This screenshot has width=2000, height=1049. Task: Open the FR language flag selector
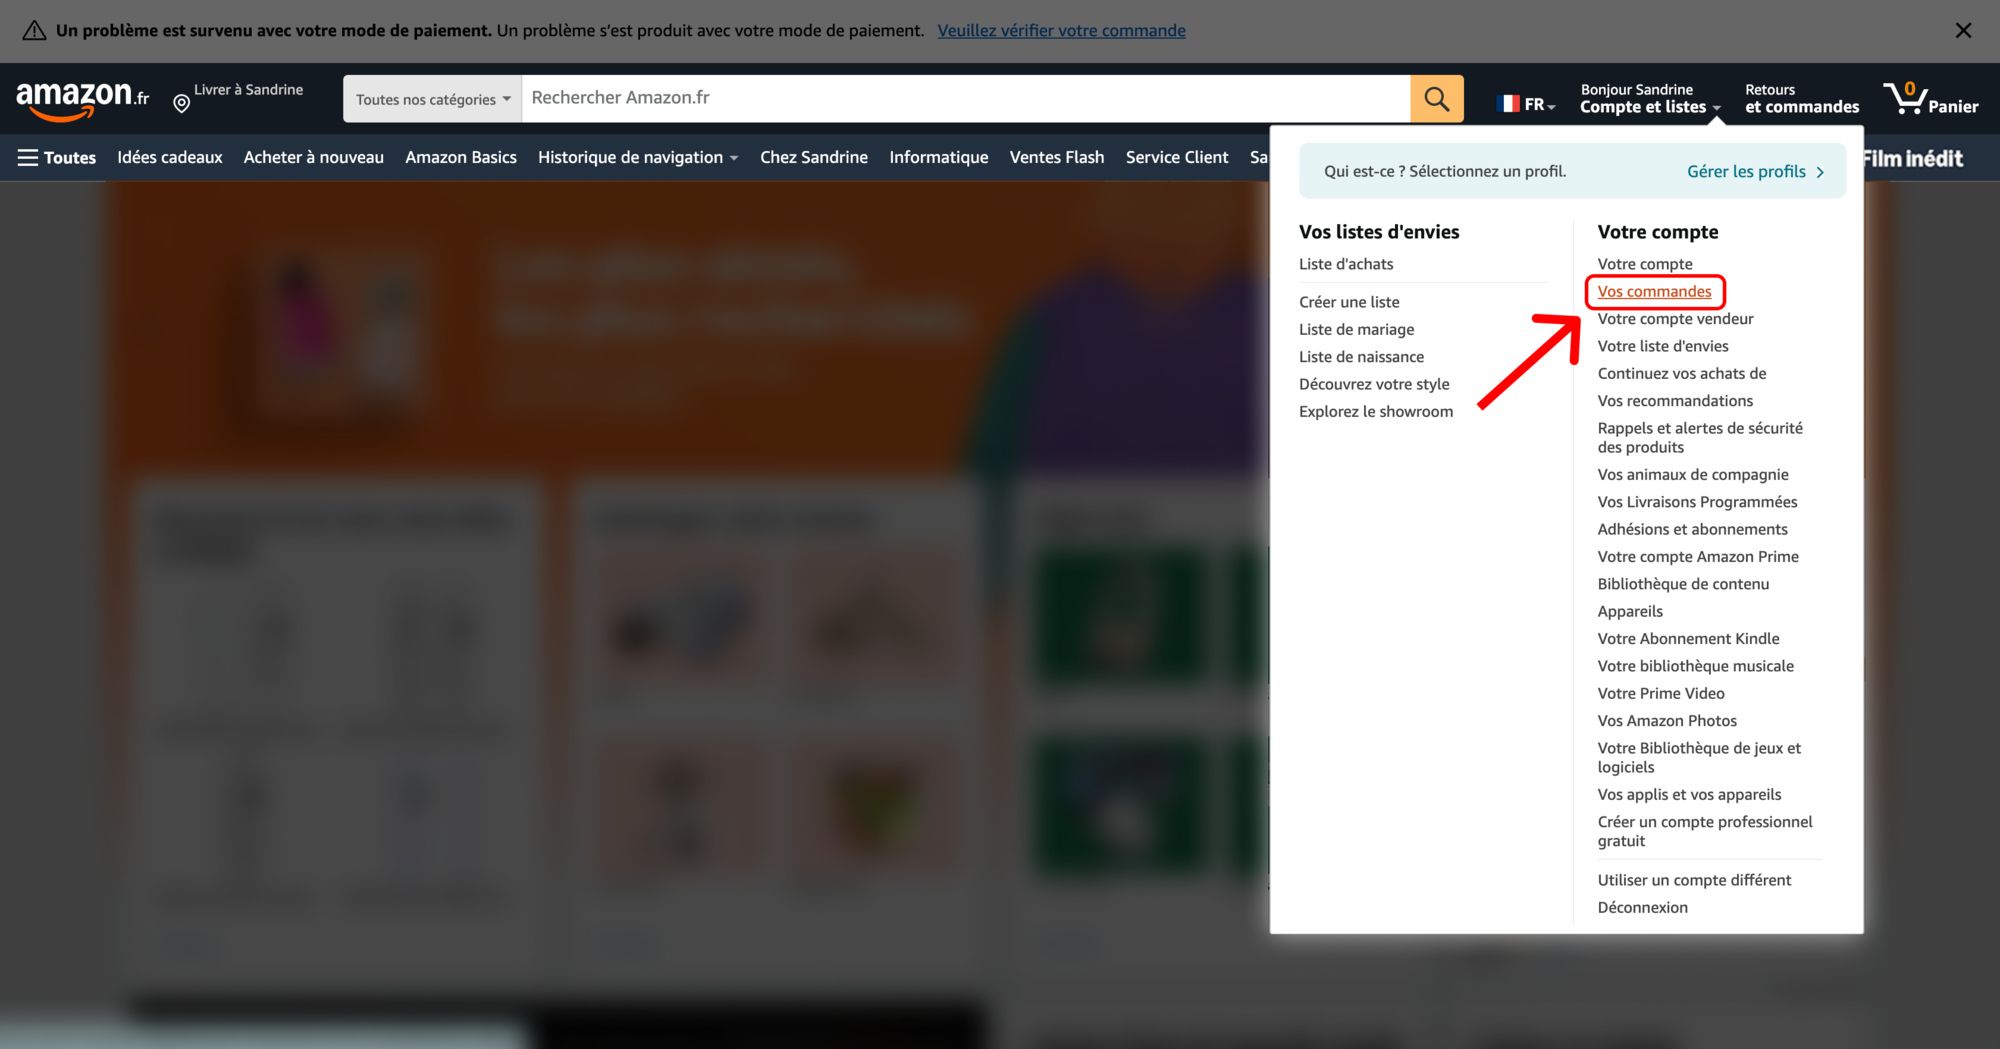(x=1526, y=104)
